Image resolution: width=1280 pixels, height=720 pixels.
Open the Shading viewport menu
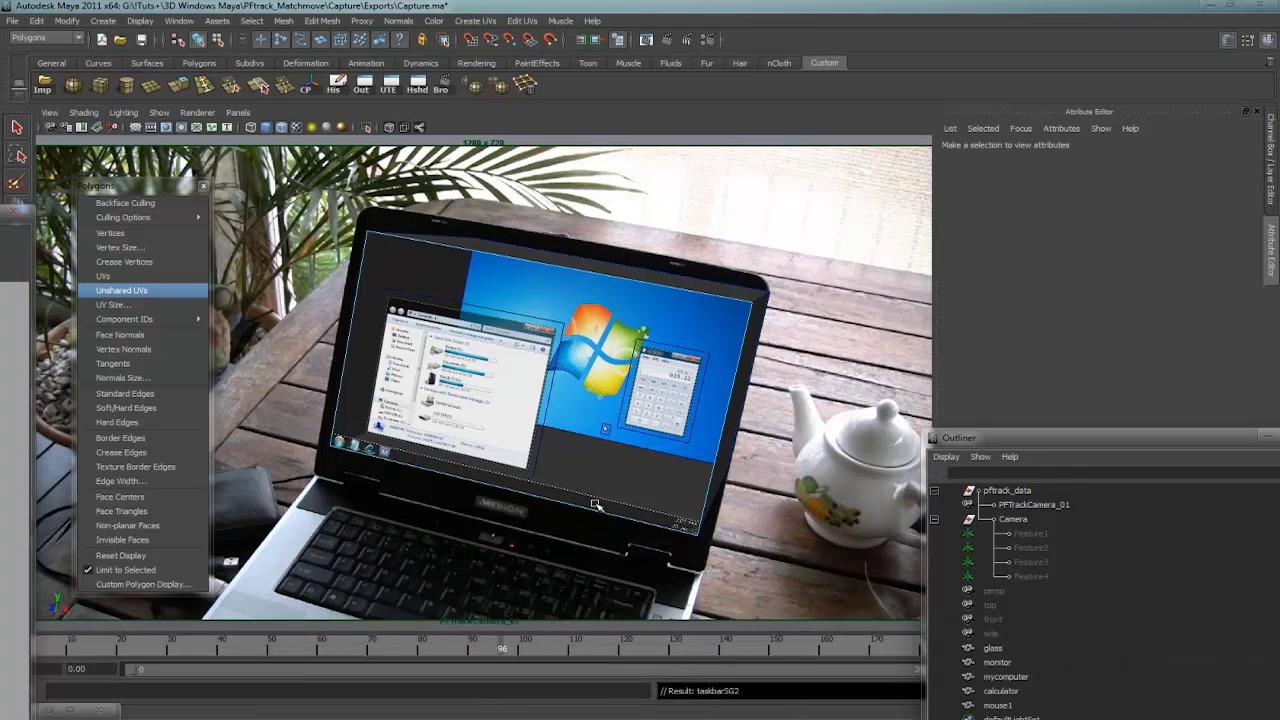click(84, 113)
